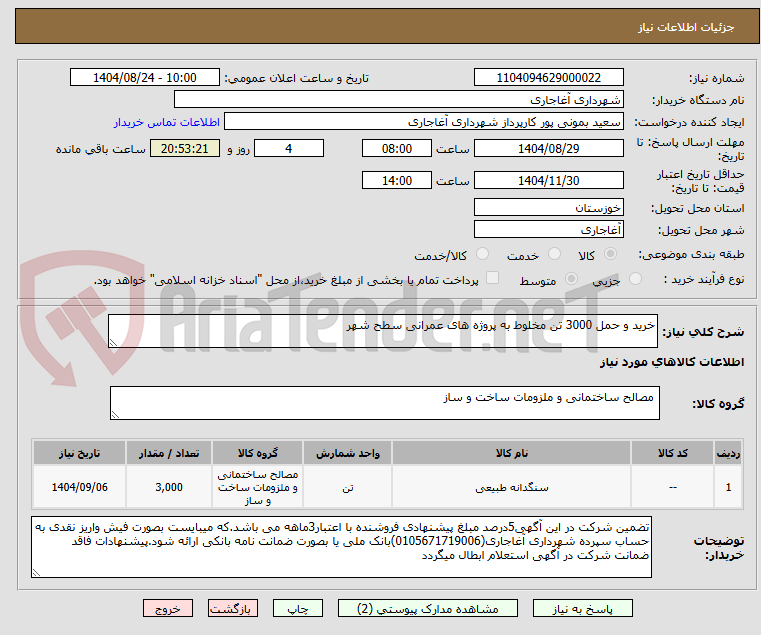Click the resize handle of گروه کالا box
The height and width of the screenshot is (635, 761).
coord(115,415)
